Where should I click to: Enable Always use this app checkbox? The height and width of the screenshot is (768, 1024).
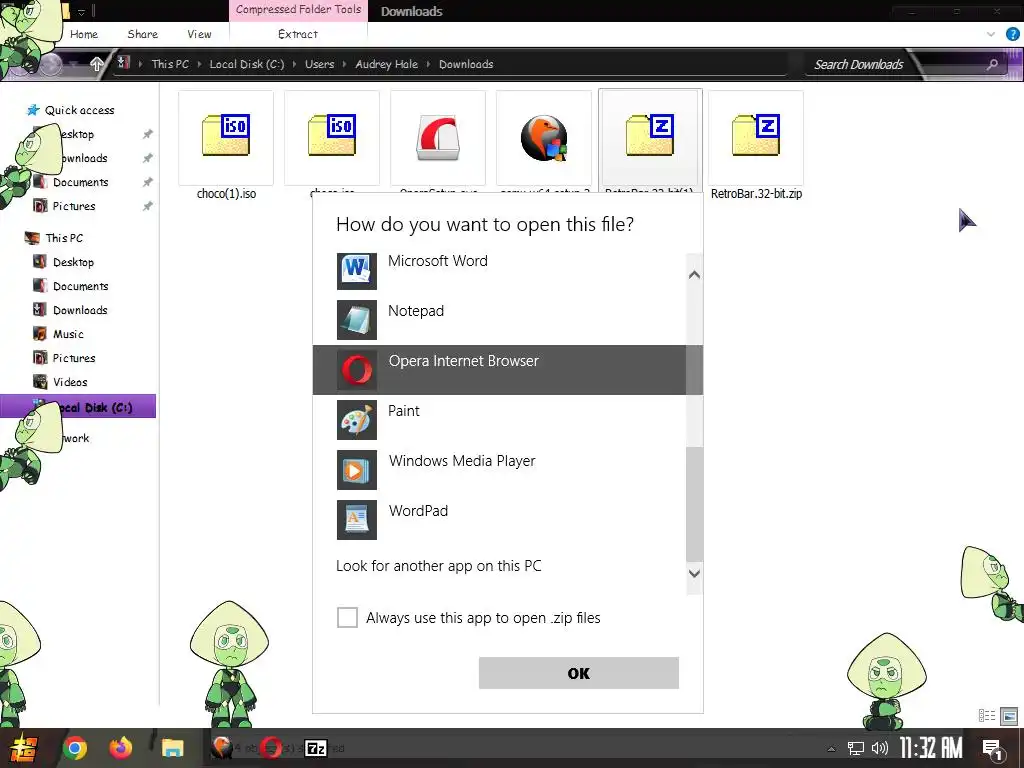347,618
